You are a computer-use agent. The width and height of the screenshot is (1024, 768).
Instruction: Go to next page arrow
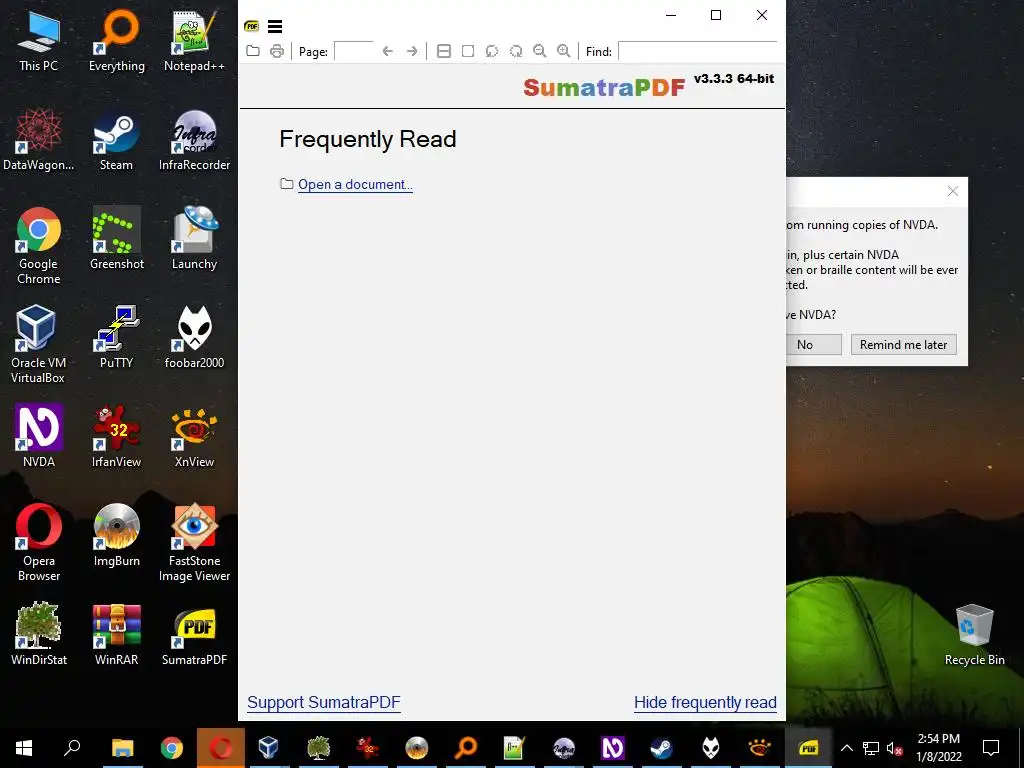pyautogui.click(x=411, y=51)
